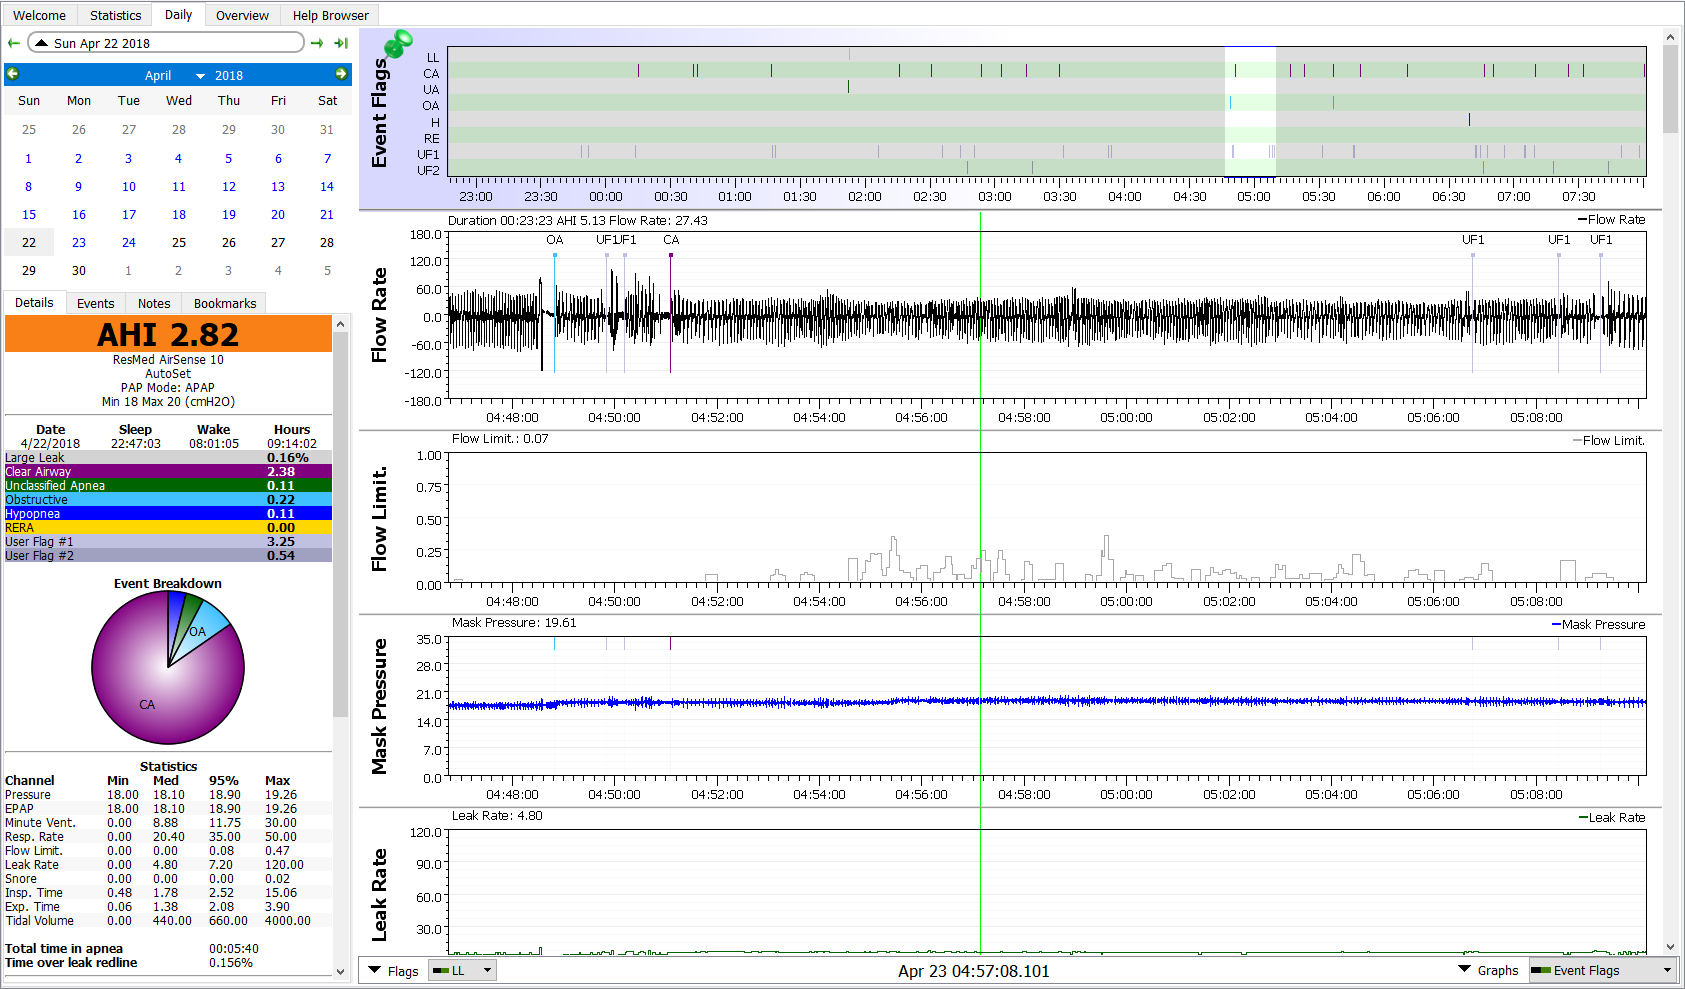Image resolution: width=1685 pixels, height=989 pixels.
Task: Select April 15 in the calendar
Action: (x=29, y=214)
